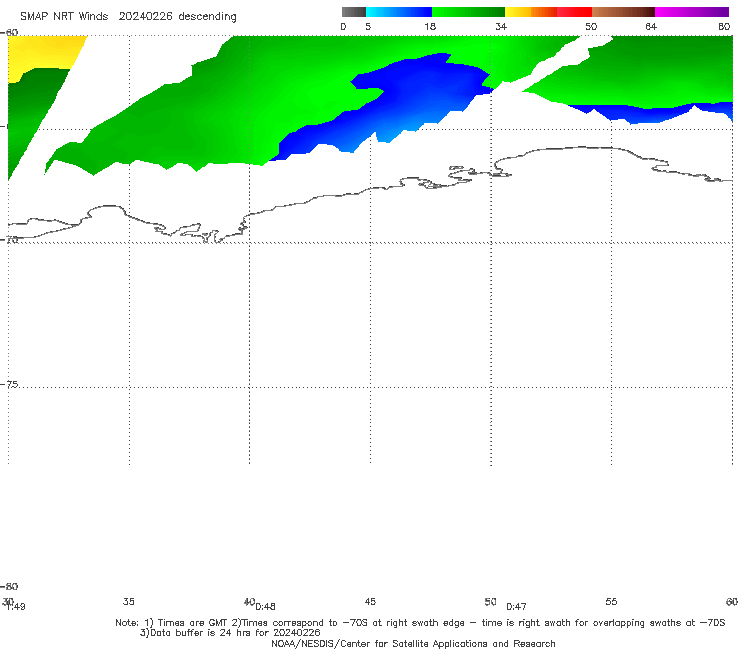Click the color bar label '64'
Image resolution: width=740 pixels, height=650 pixels.
(x=651, y=26)
